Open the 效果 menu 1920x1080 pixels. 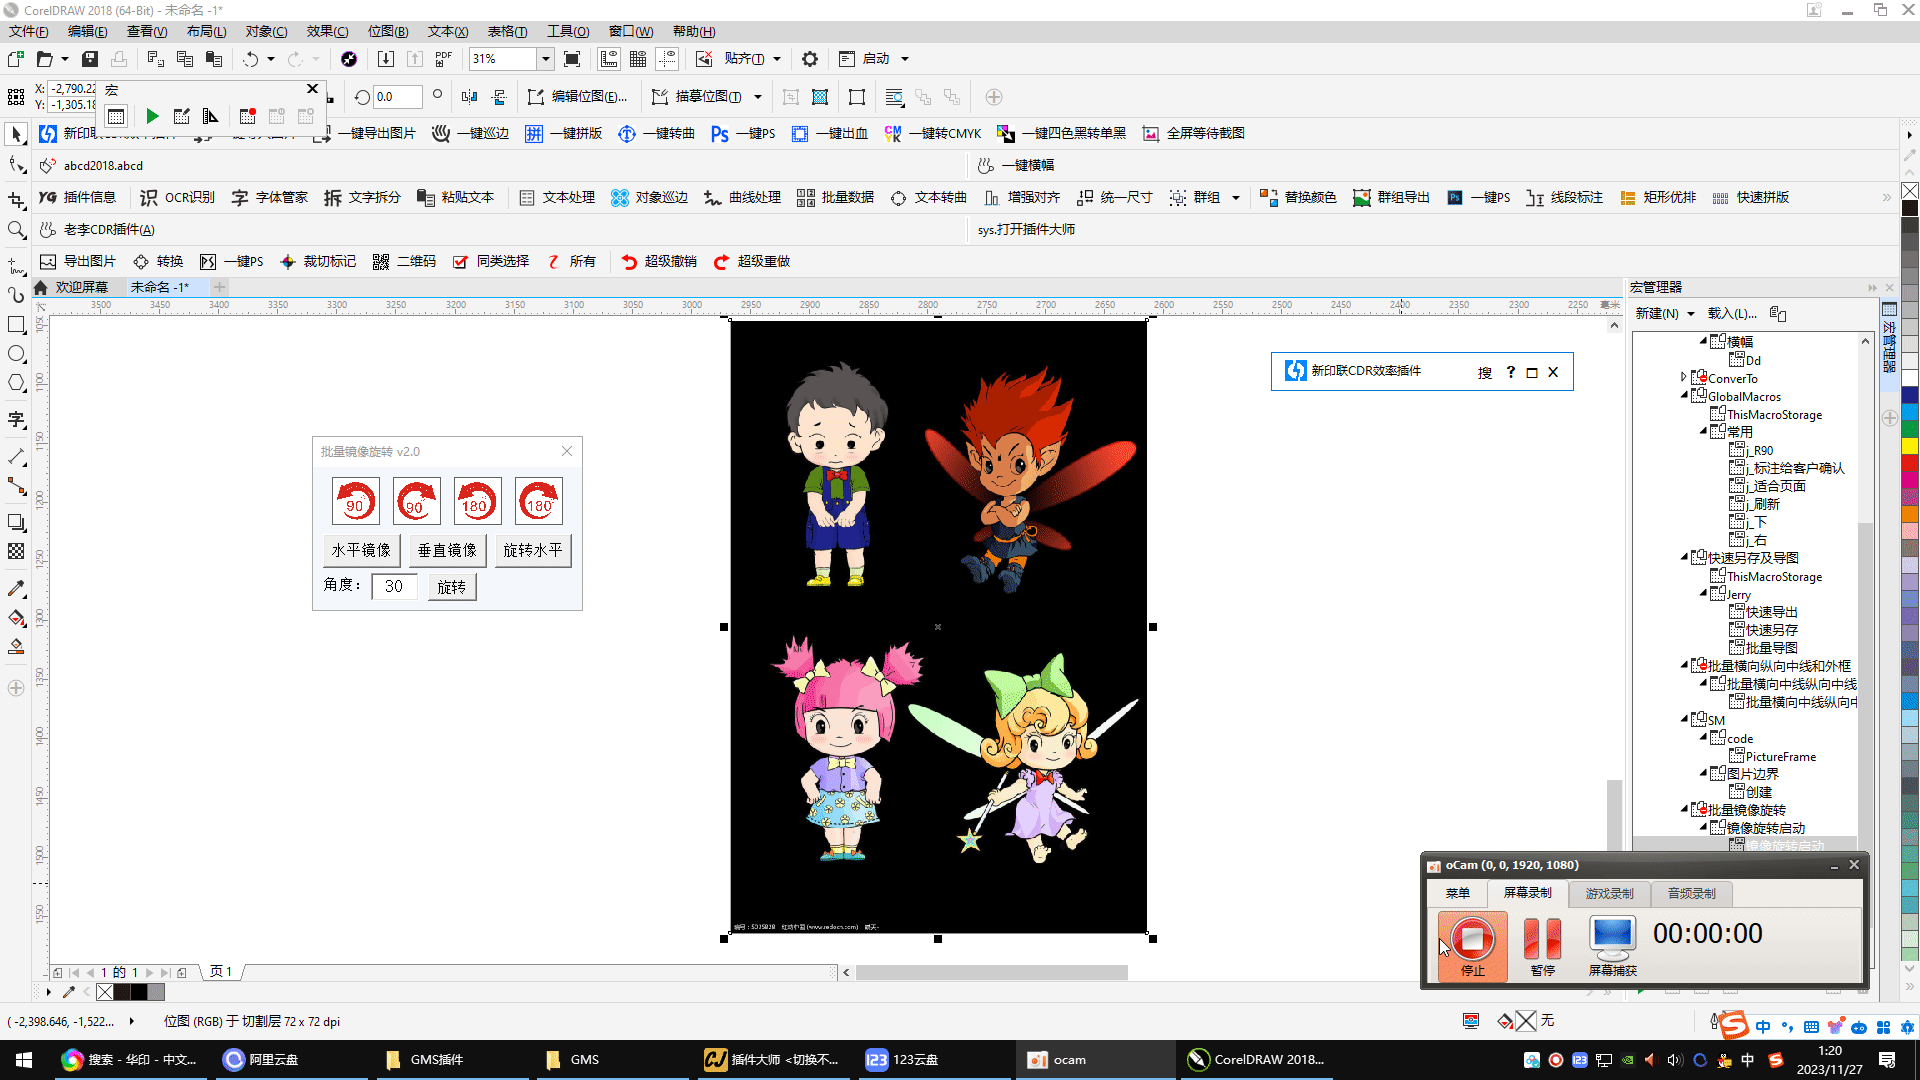[x=327, y=32]
